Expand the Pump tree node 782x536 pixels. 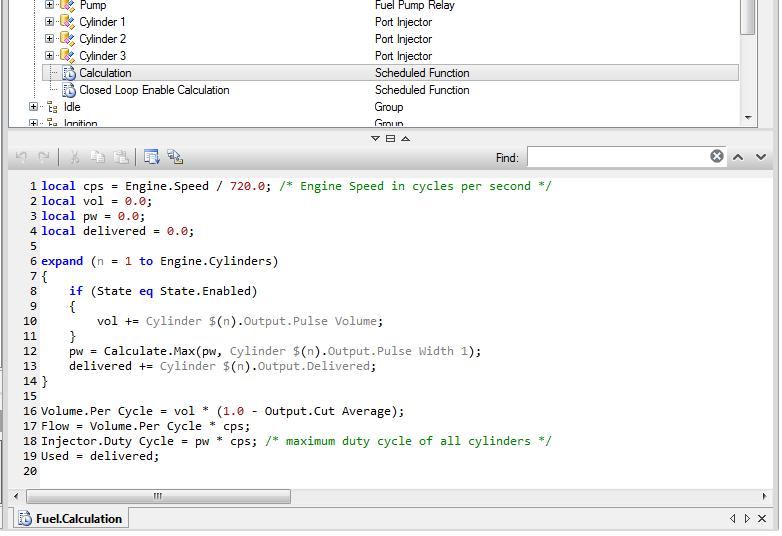[49, 4]
